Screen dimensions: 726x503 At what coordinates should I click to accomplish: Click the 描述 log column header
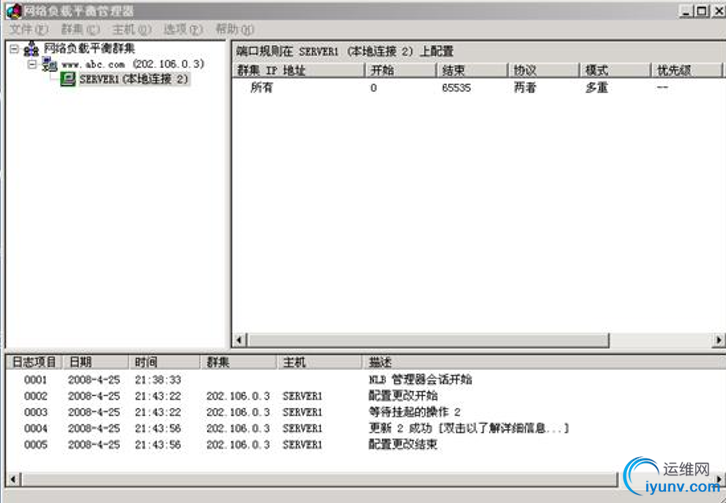(544, 362)
